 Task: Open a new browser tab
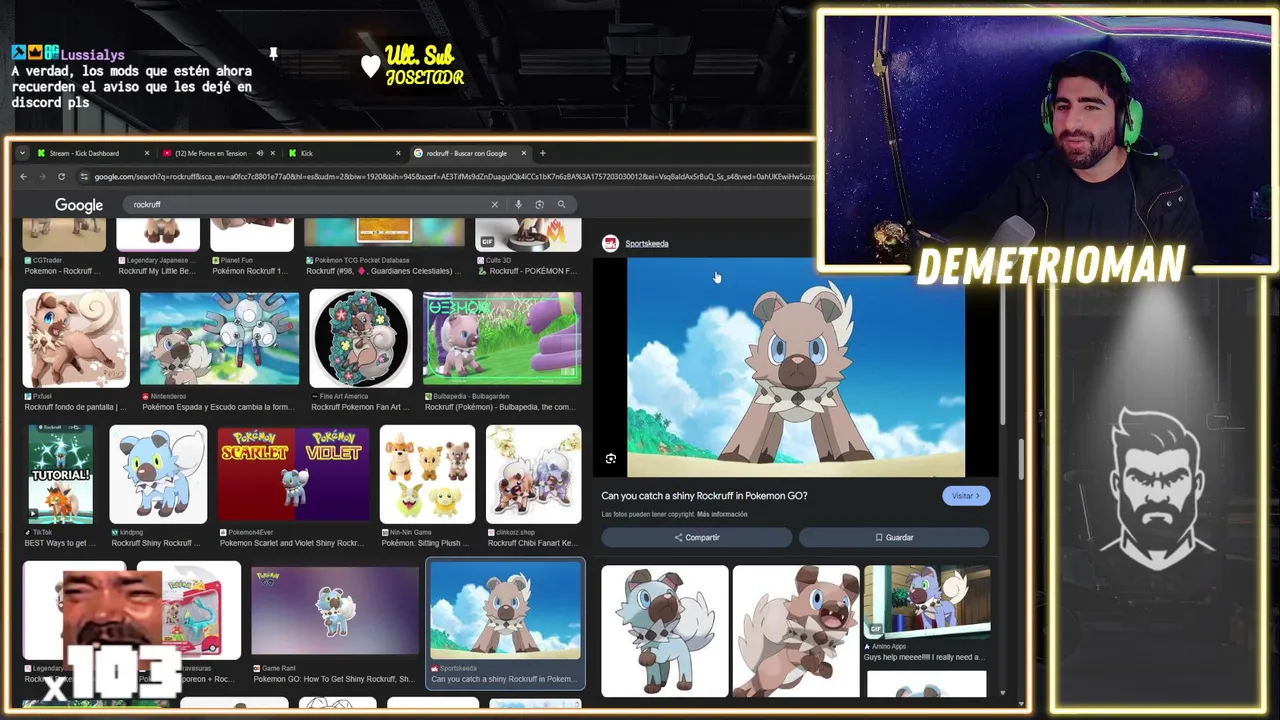point(543,153)
